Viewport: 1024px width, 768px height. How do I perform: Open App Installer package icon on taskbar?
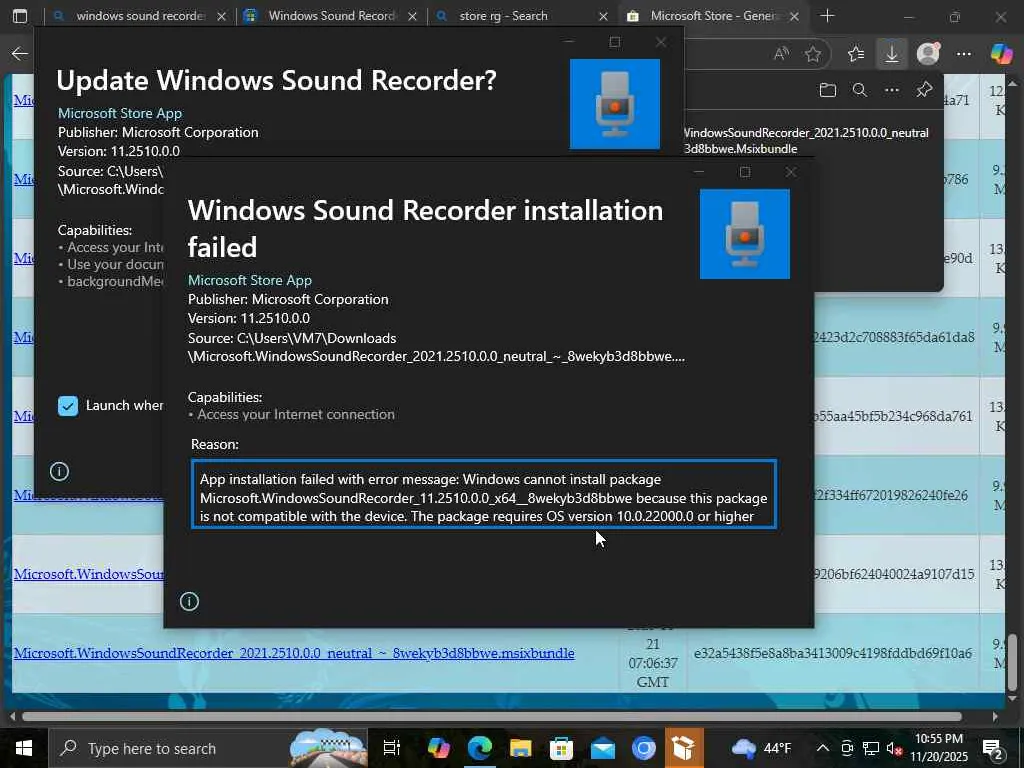click(684, 748)
